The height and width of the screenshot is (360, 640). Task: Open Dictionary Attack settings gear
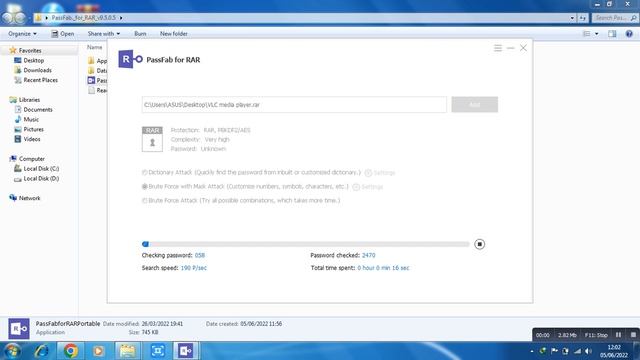[x=368, y=173]
